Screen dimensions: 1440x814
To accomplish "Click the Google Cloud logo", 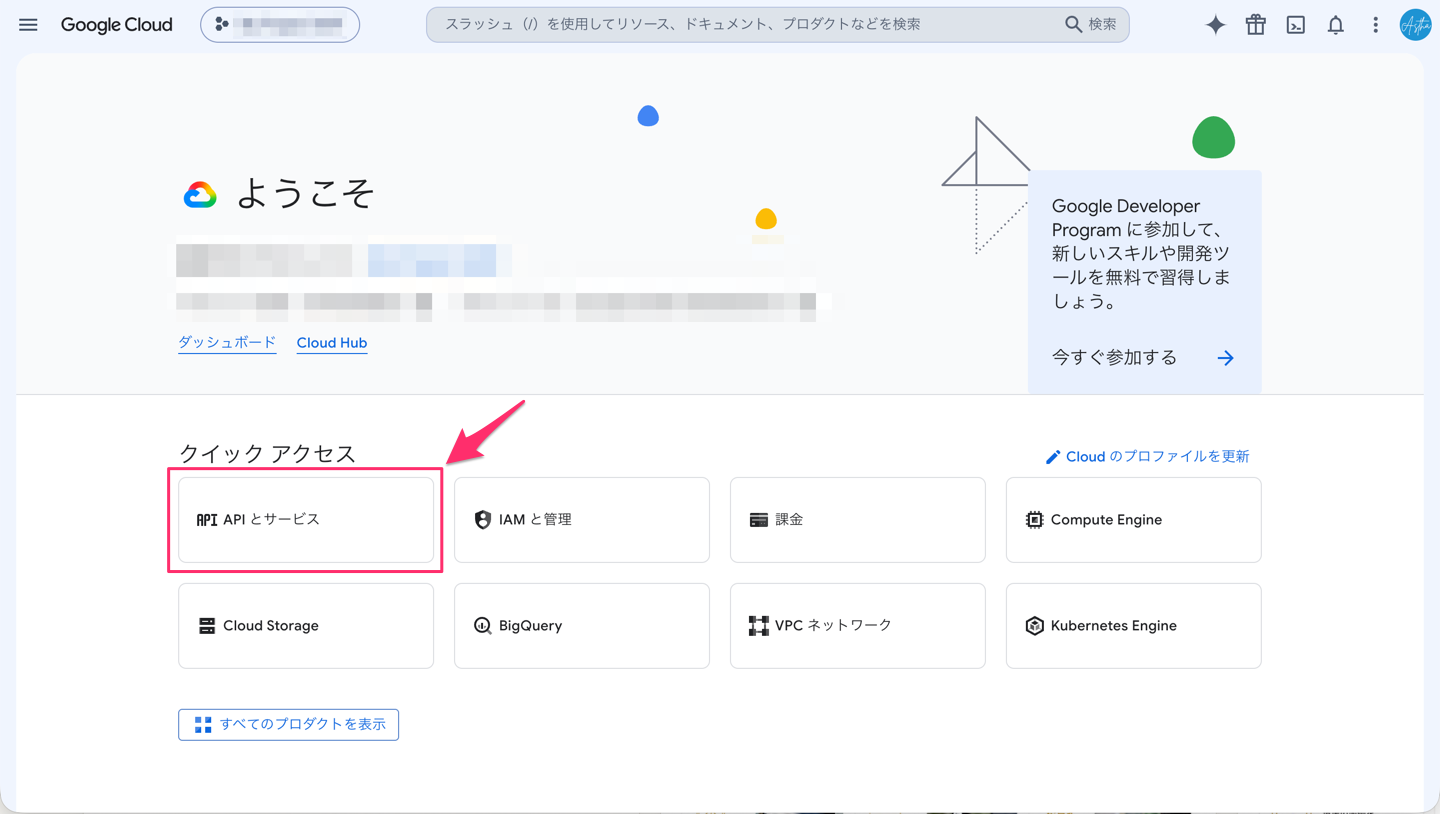I will point(116,25).
